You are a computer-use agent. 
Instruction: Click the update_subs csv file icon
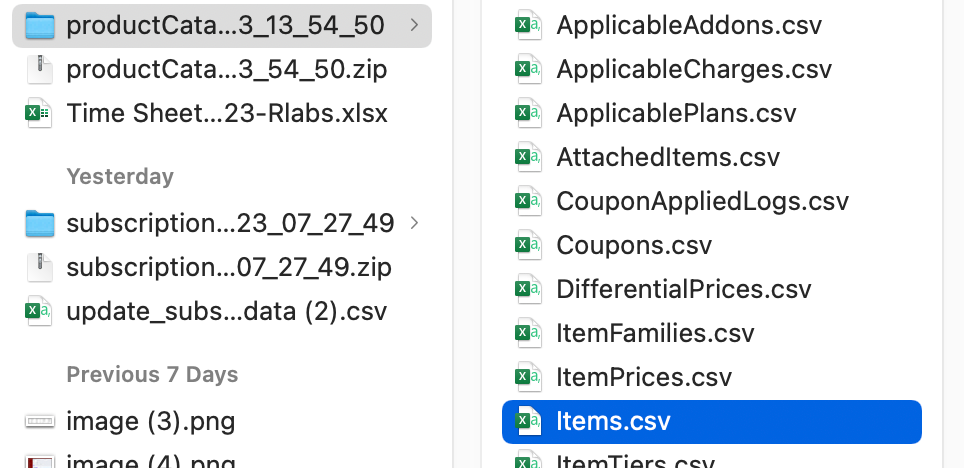point(39,311)
